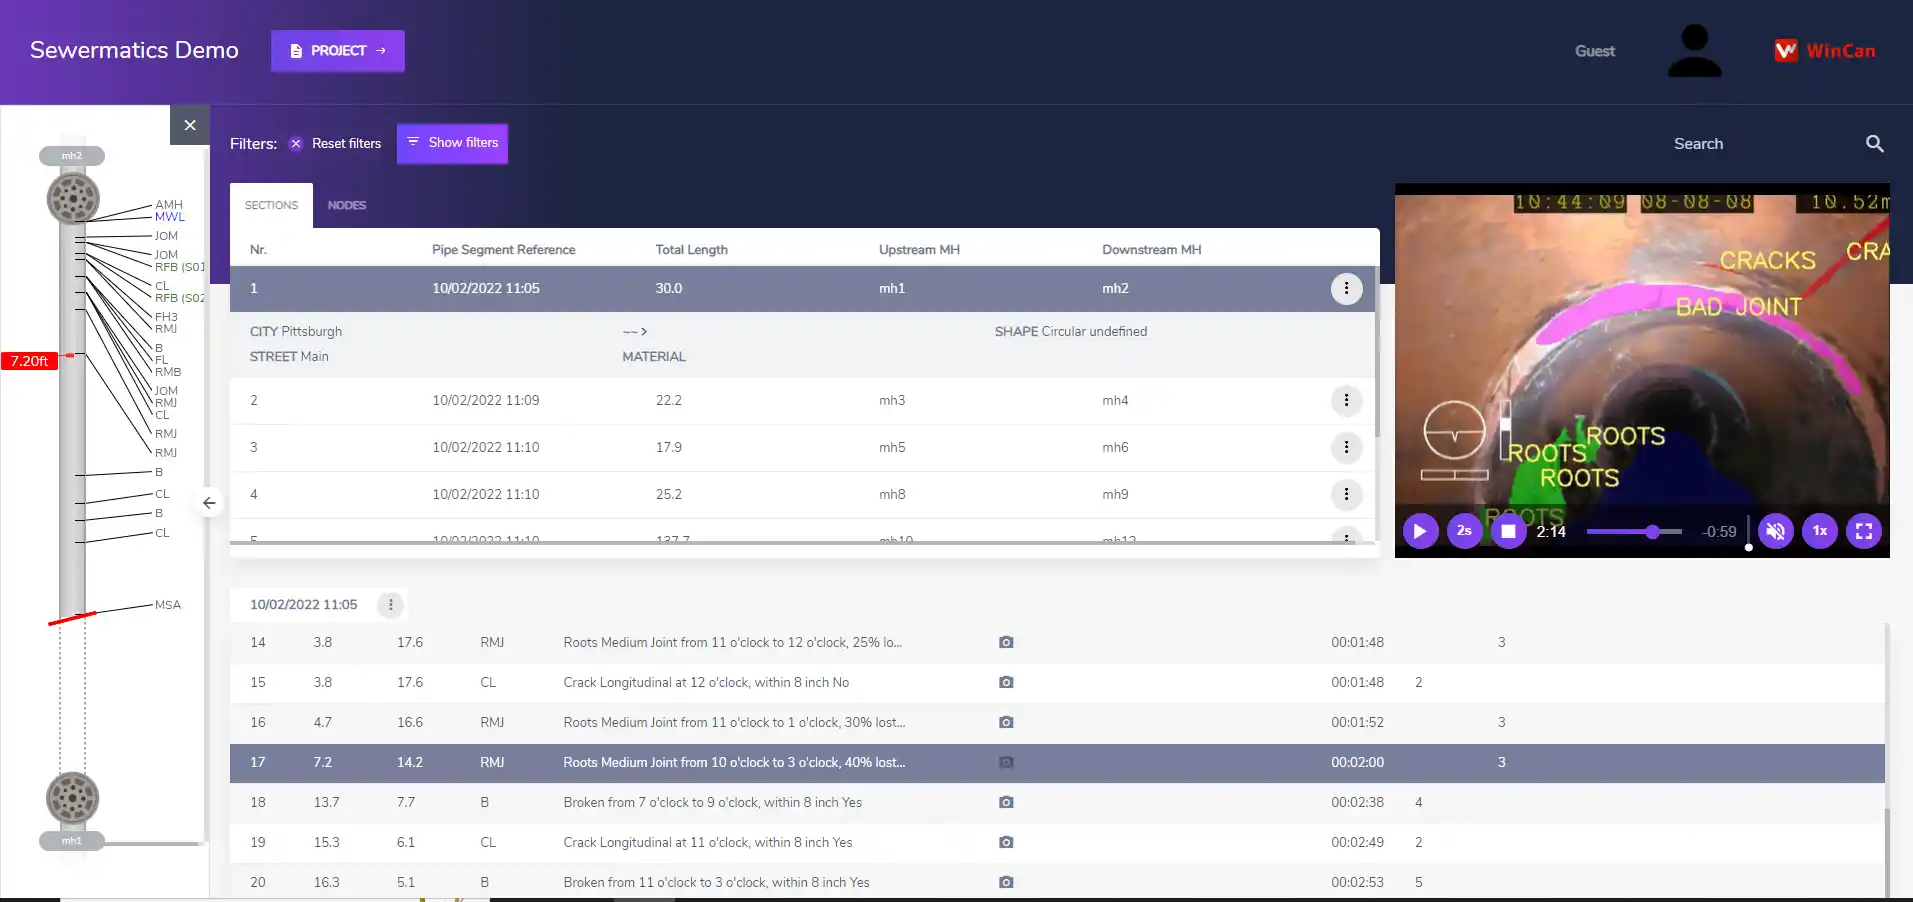1913x902 pixels.
Task: Open photo for observation row 14
Action: 1006,642
